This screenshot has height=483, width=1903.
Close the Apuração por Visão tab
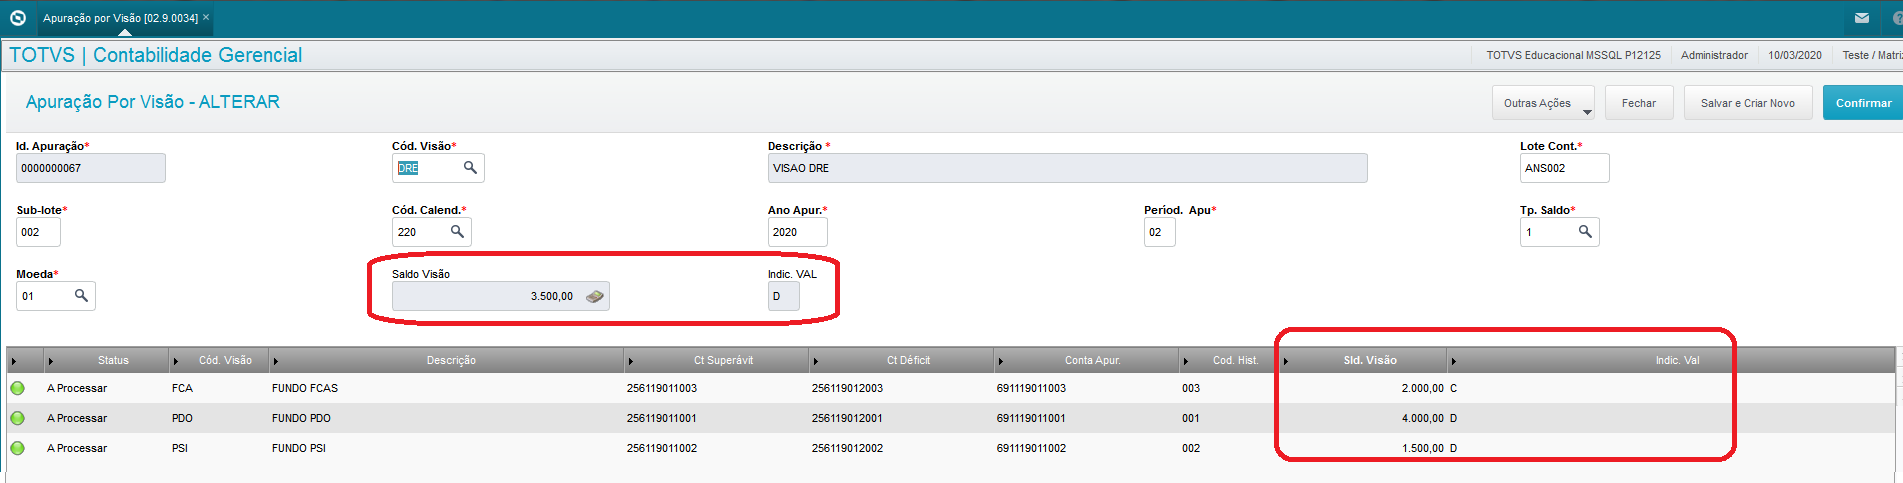(x=206, y=18)
